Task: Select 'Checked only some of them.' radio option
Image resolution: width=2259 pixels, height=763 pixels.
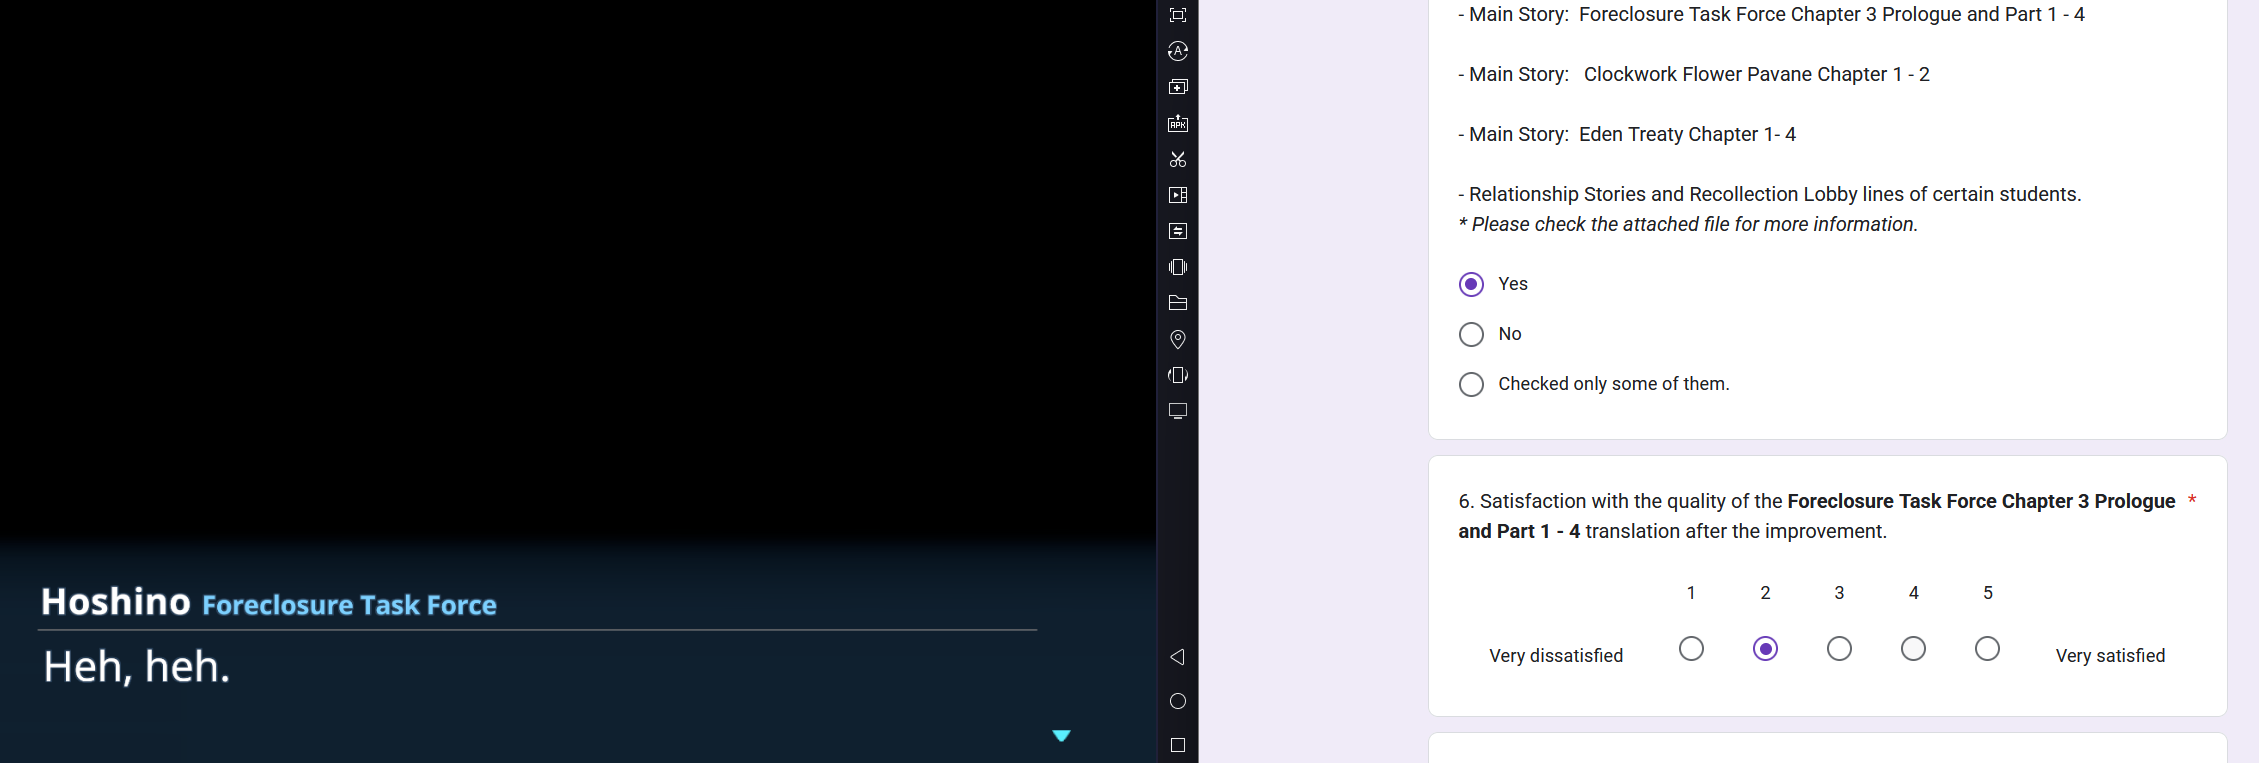Action: pyautogui.click(x=1471, y=384)
